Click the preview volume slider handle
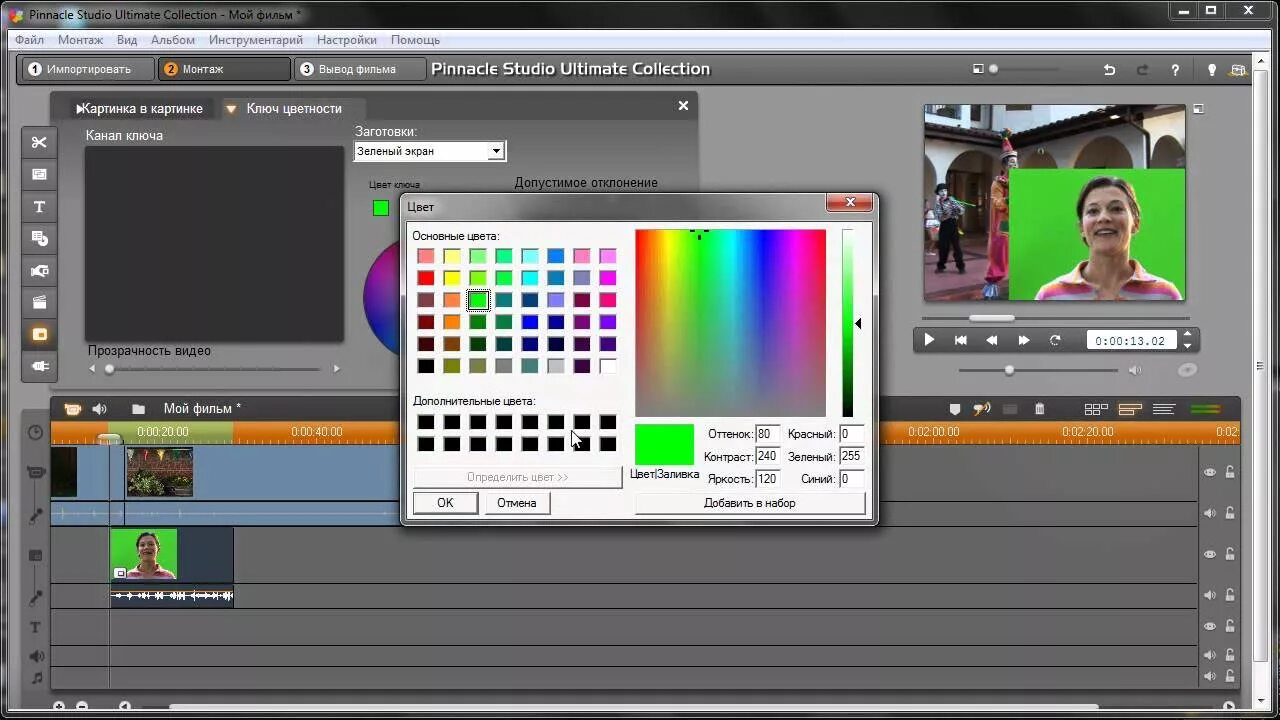The image size is (1280, 720). (1009, 370)
